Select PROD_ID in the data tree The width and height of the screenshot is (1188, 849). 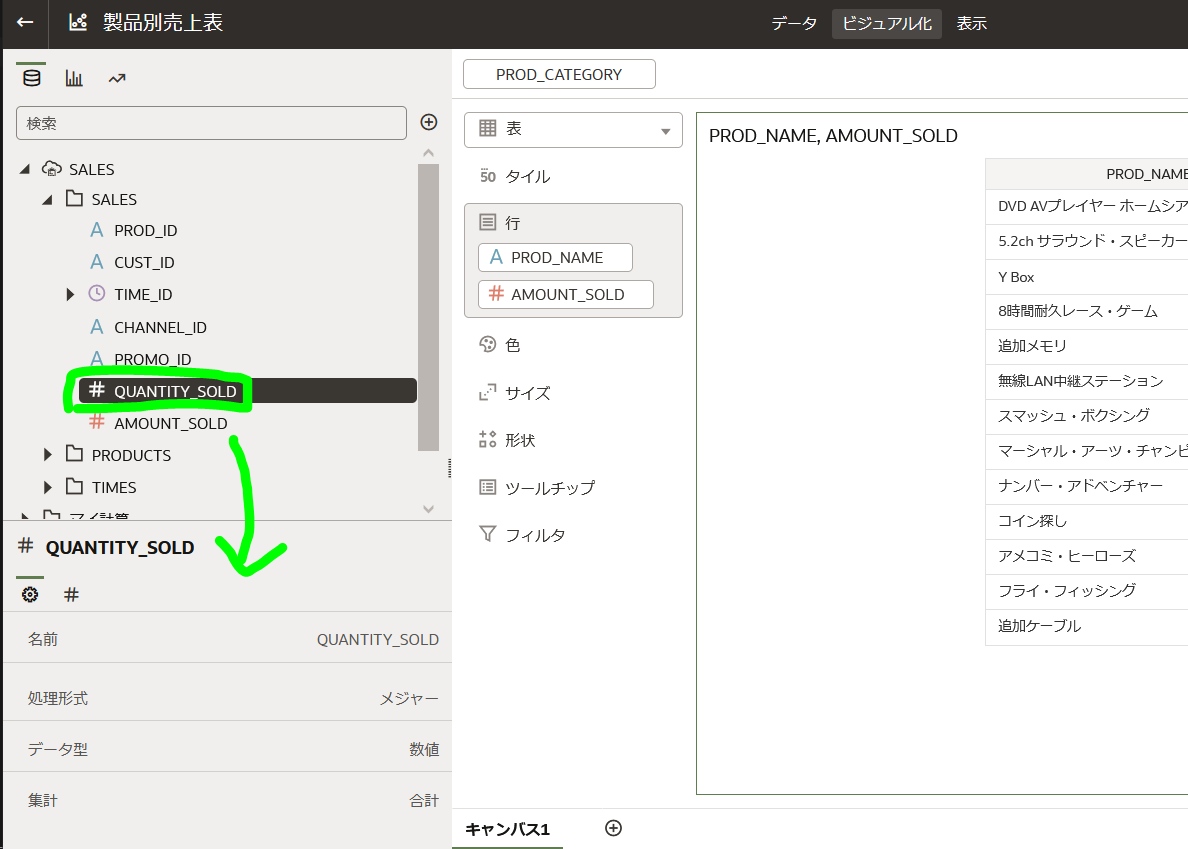click(x=145, y=230)
